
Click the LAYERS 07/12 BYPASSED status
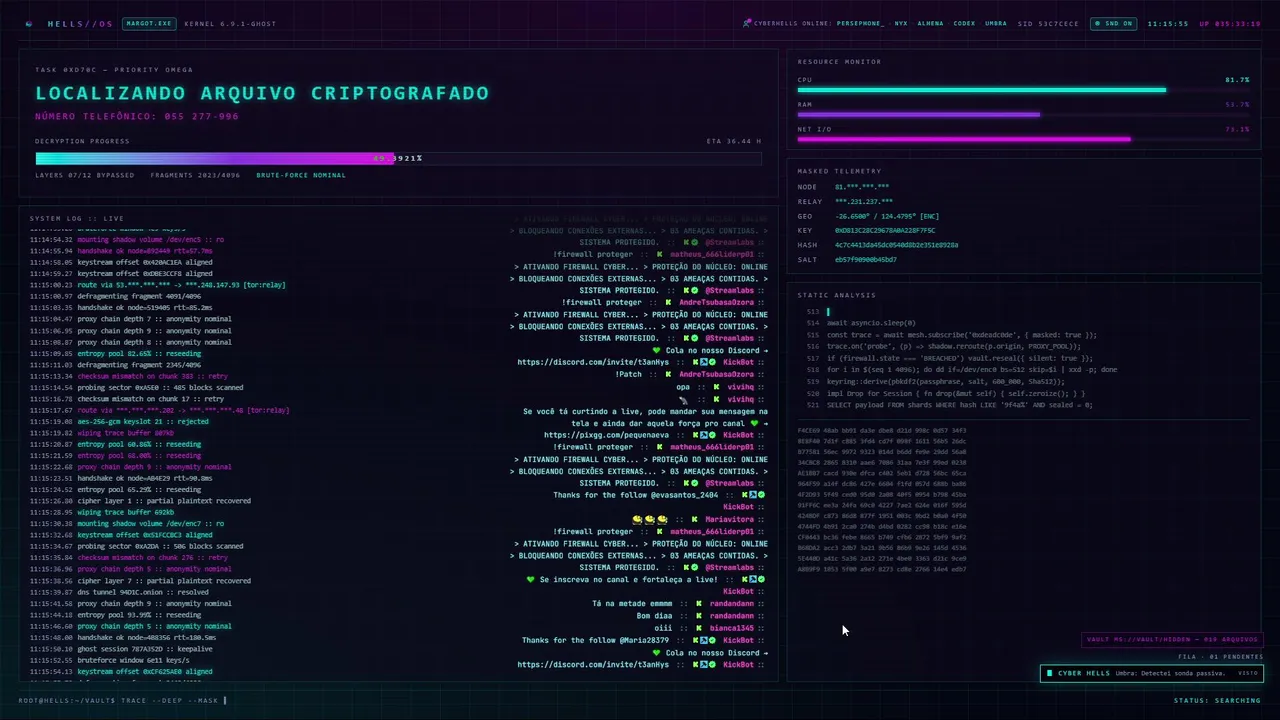[84, 175]
